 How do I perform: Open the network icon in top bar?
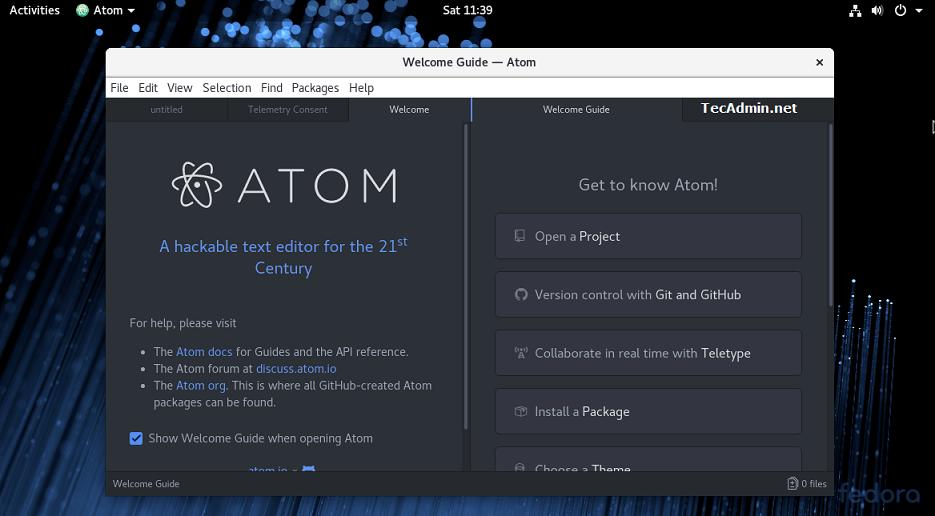pyautogui.click(x=855, y=10)
